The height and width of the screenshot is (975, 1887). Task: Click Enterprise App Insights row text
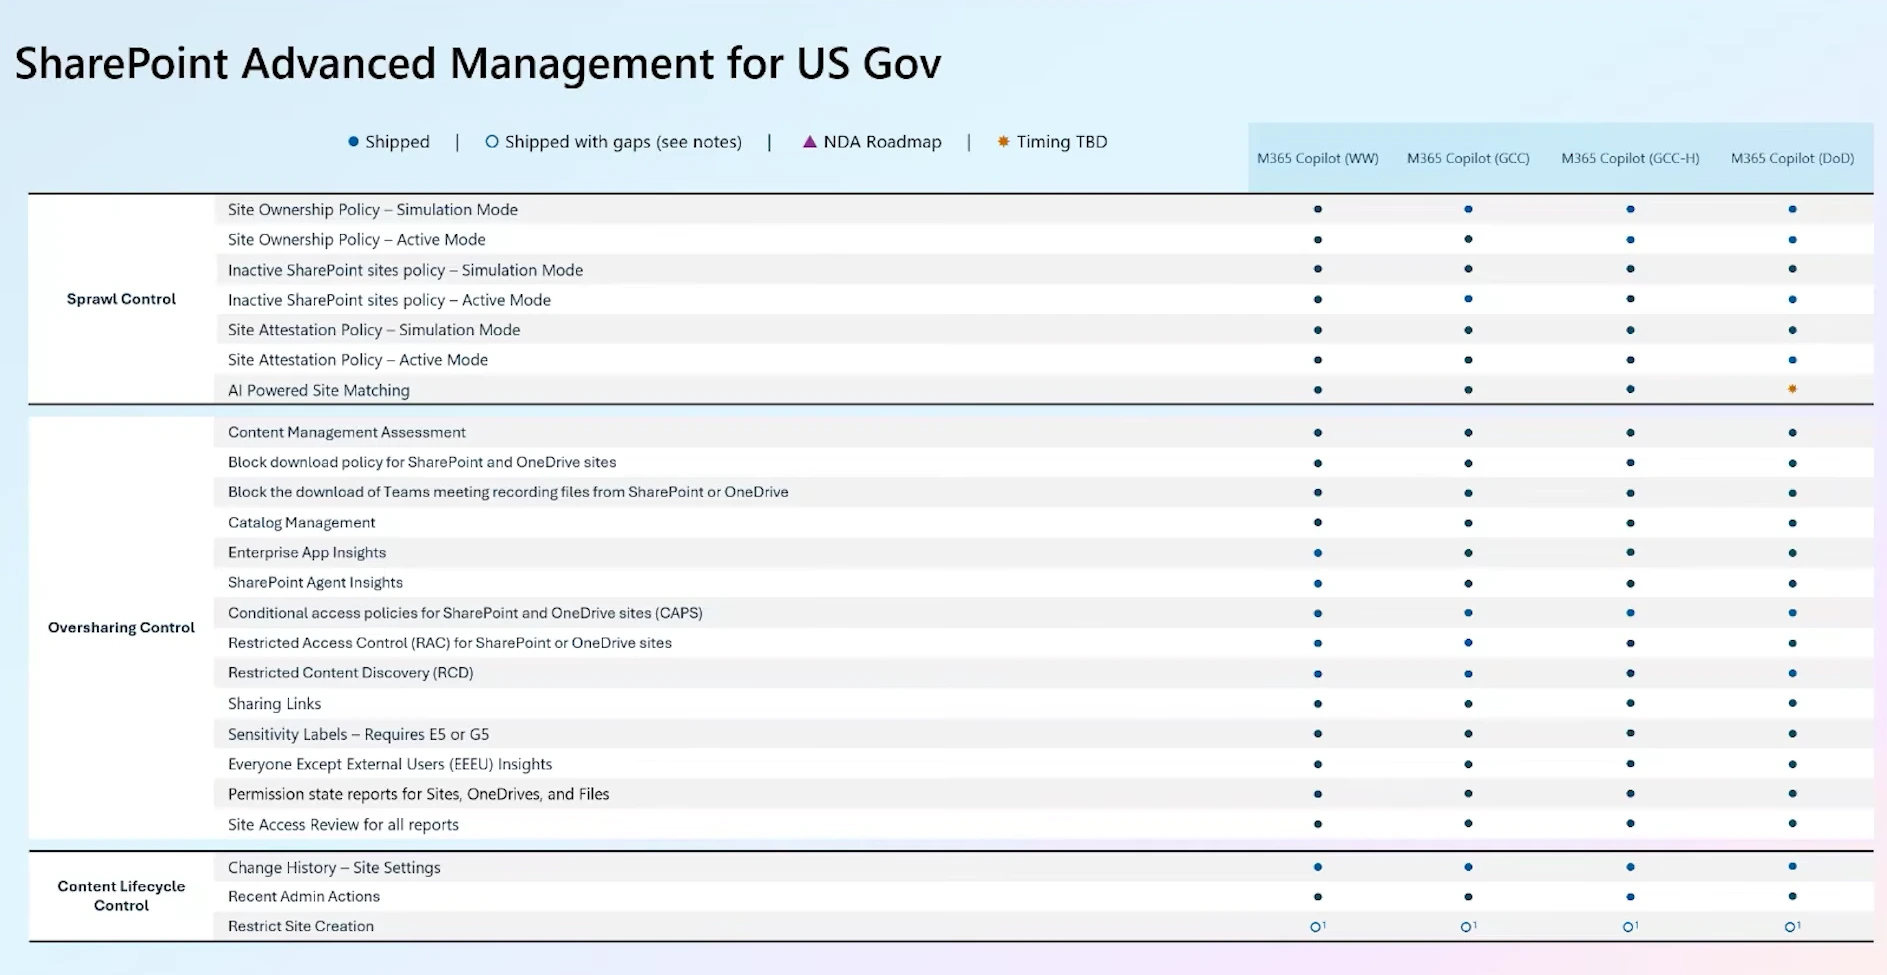pyautogui.click(x=307, y=552)
